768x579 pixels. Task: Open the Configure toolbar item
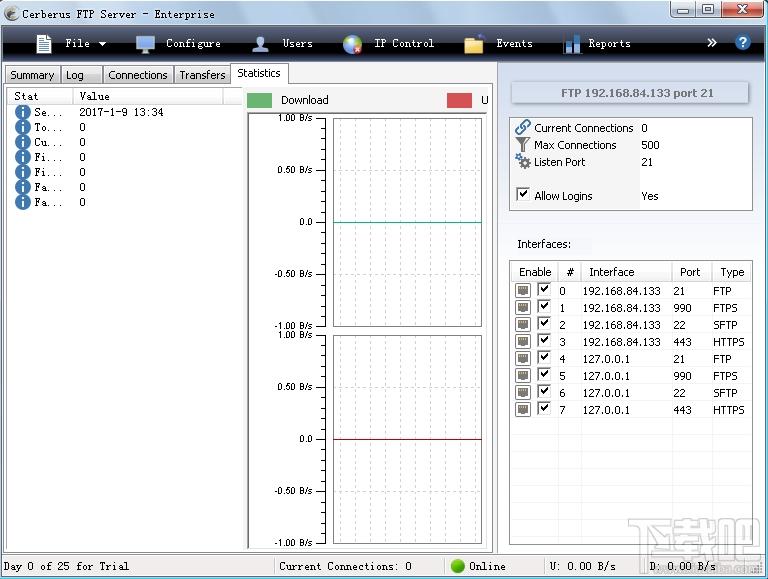tap(193, 44)
